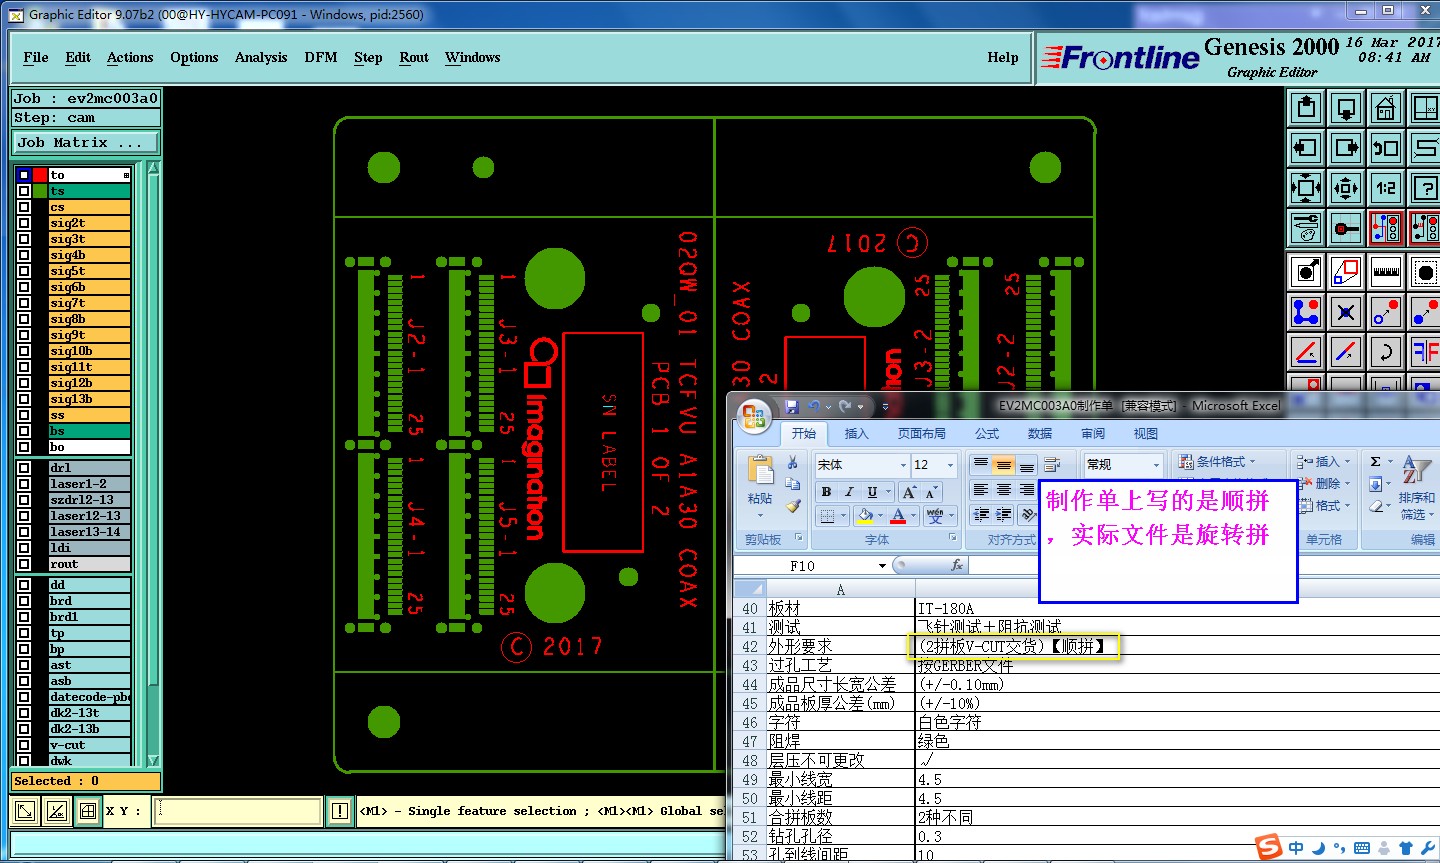
Task: Click the Help button in Graphic Editor
Action: [x=1003, y=58]
